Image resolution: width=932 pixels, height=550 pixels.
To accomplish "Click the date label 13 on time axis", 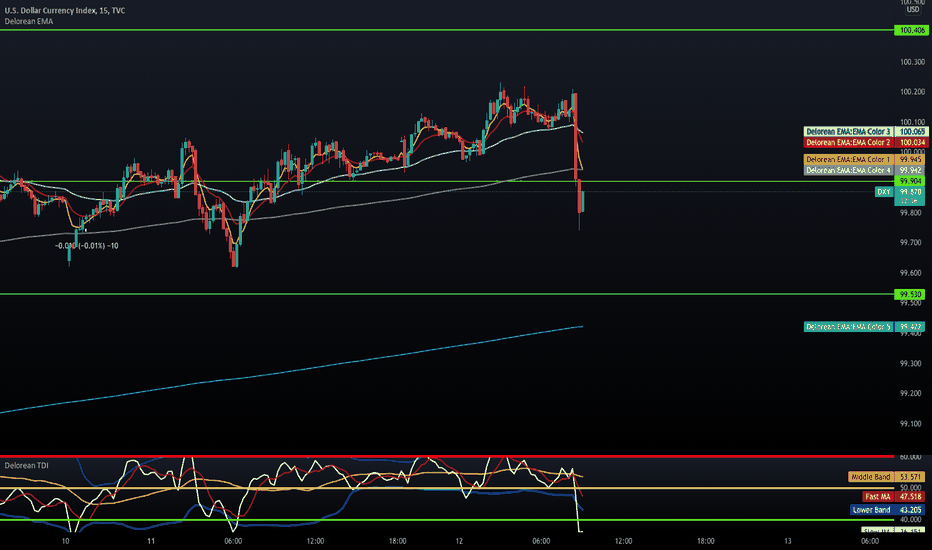I will pos(788,541).
